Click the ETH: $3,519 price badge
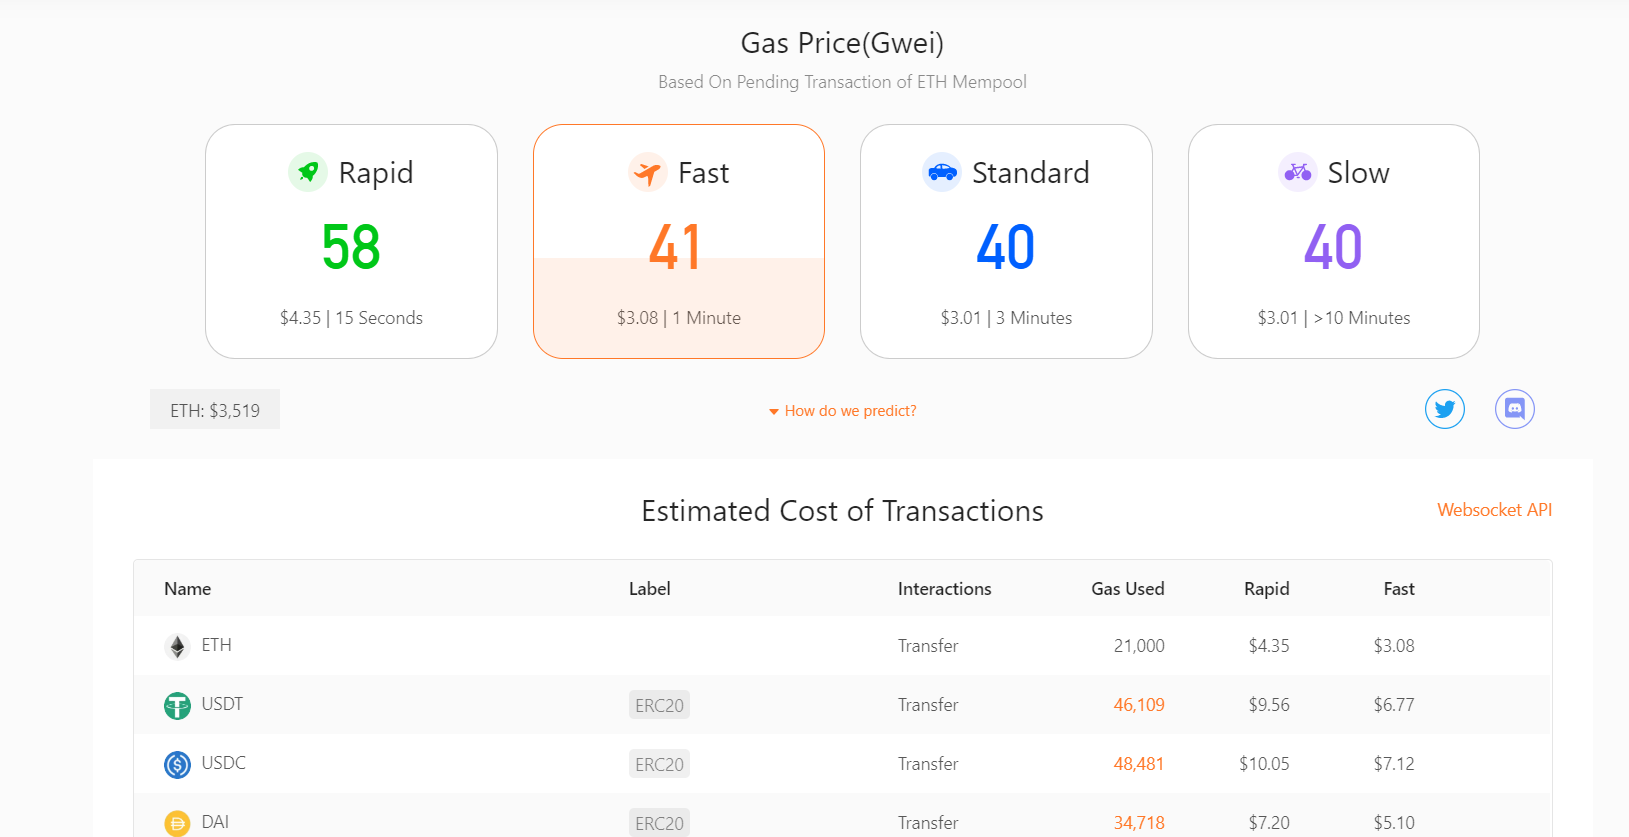 (215, 409)
